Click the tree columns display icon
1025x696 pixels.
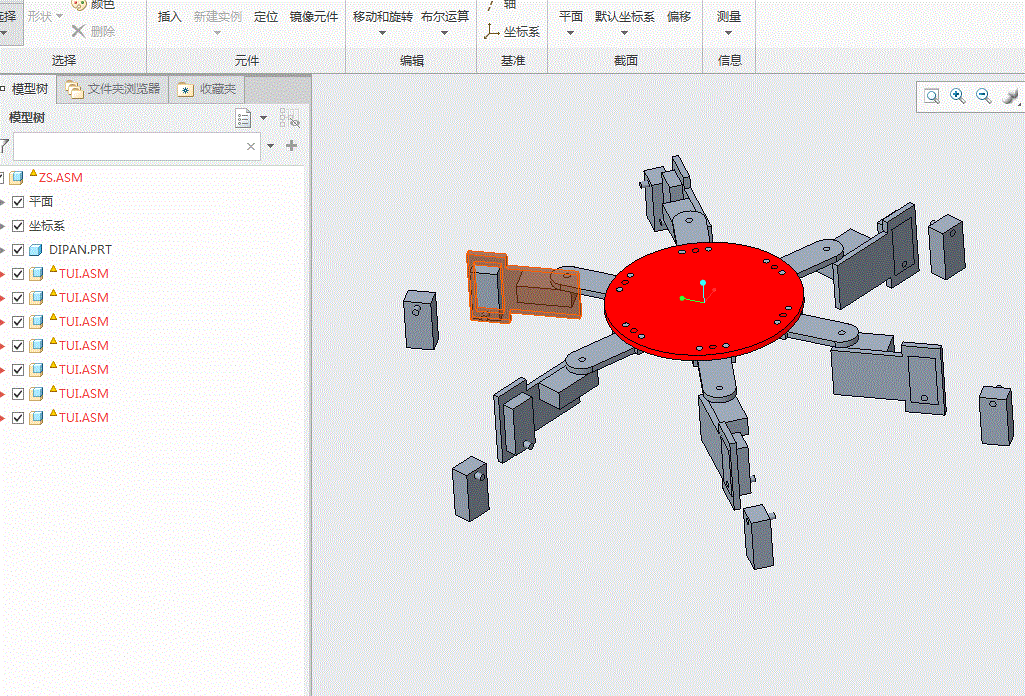[289, 118]
